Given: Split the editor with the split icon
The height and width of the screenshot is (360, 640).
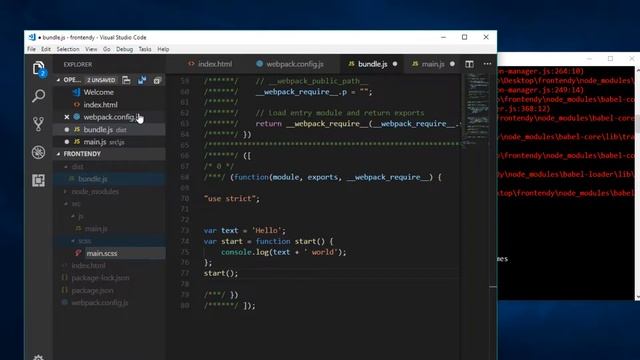Looking at the screenshot, I should [x=469, y=64].
